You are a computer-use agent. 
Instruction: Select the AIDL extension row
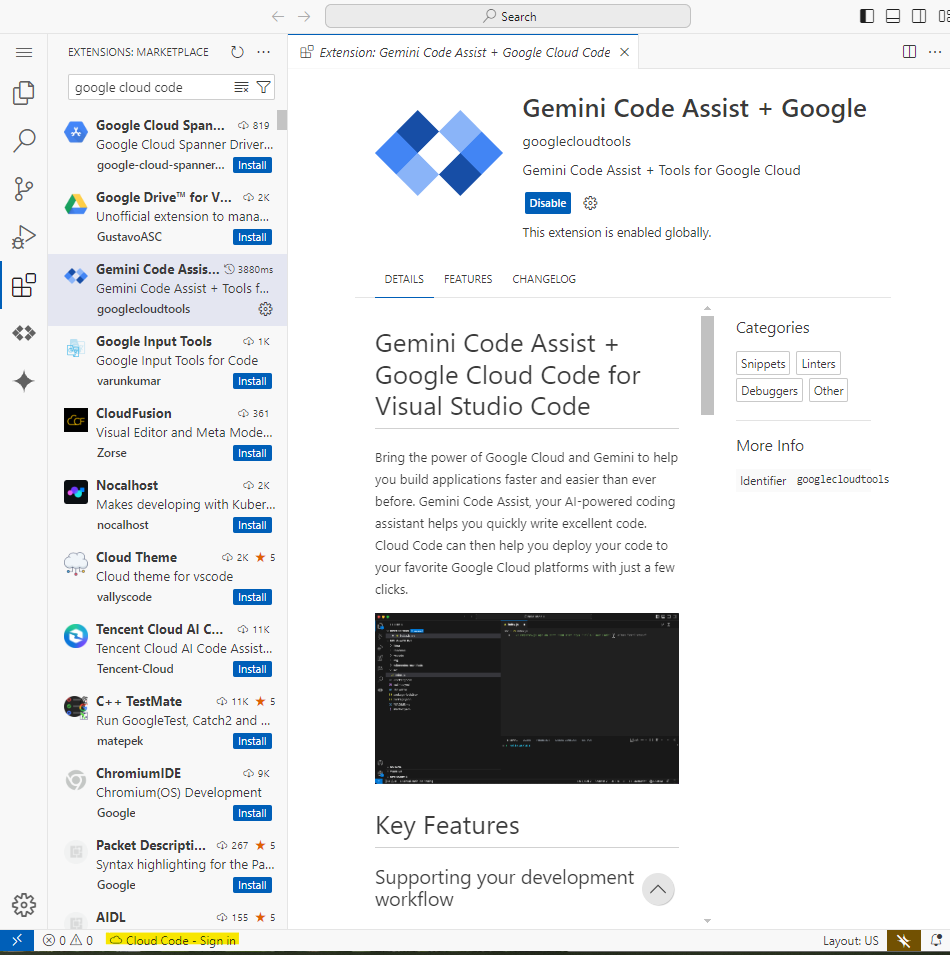(x=167, y=918)
